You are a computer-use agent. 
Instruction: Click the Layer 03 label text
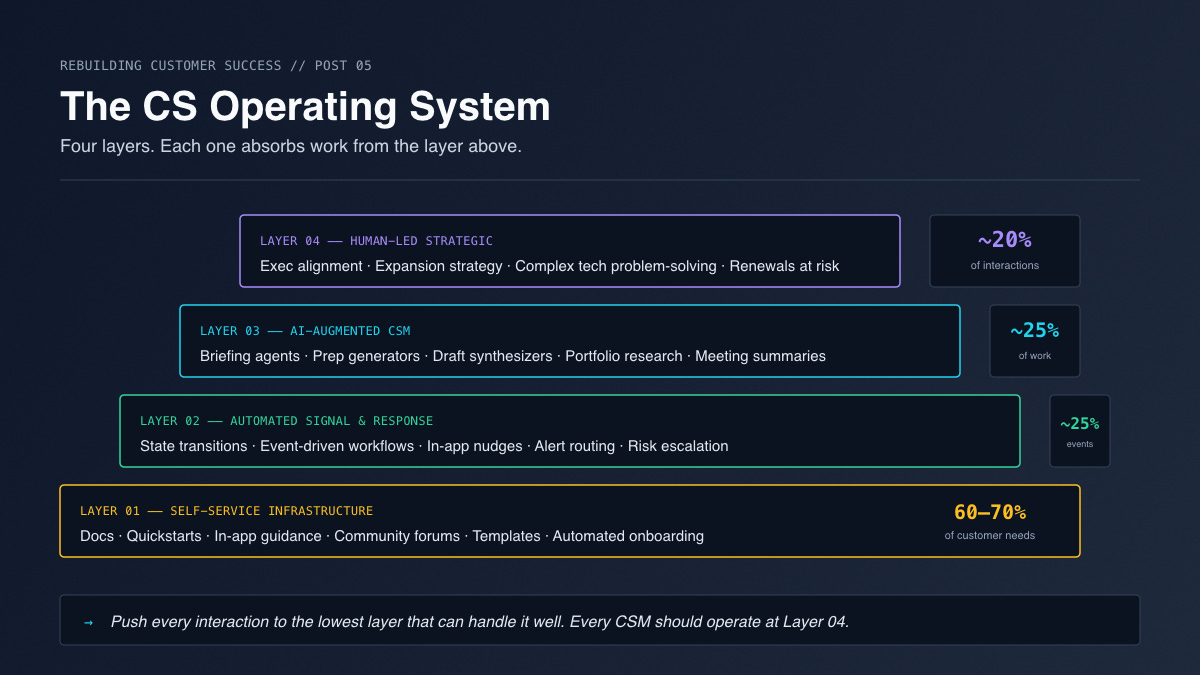[x=305, y=331]
